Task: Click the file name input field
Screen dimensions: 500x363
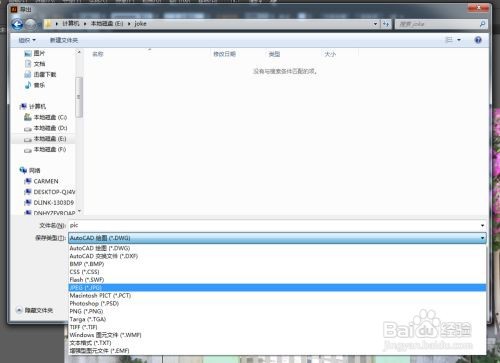Action: click(x=274, y=226)
